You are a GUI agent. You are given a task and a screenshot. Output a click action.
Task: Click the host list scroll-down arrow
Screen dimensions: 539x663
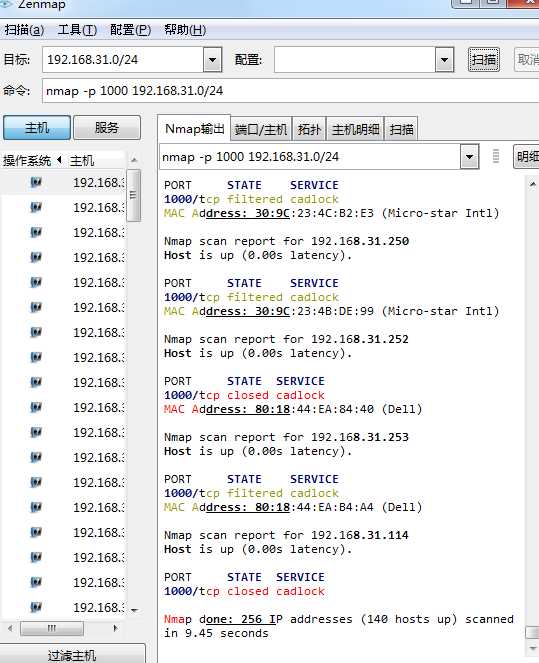pyautogui.click(x=134, y=610)
